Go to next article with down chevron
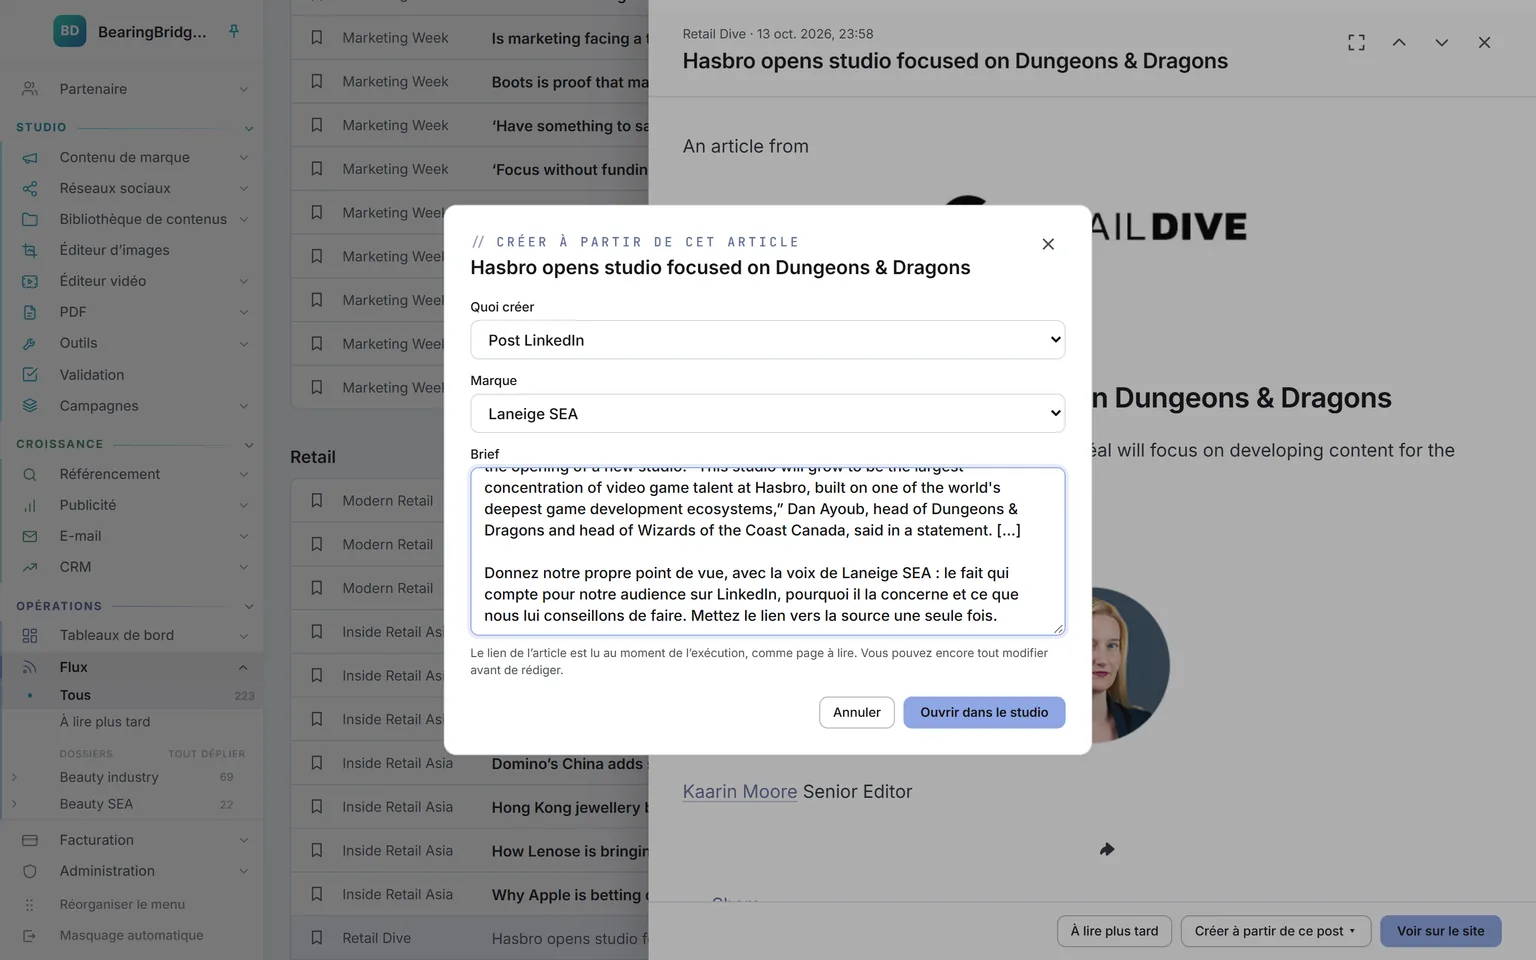1536x960 pixels. coord(1441,42)
